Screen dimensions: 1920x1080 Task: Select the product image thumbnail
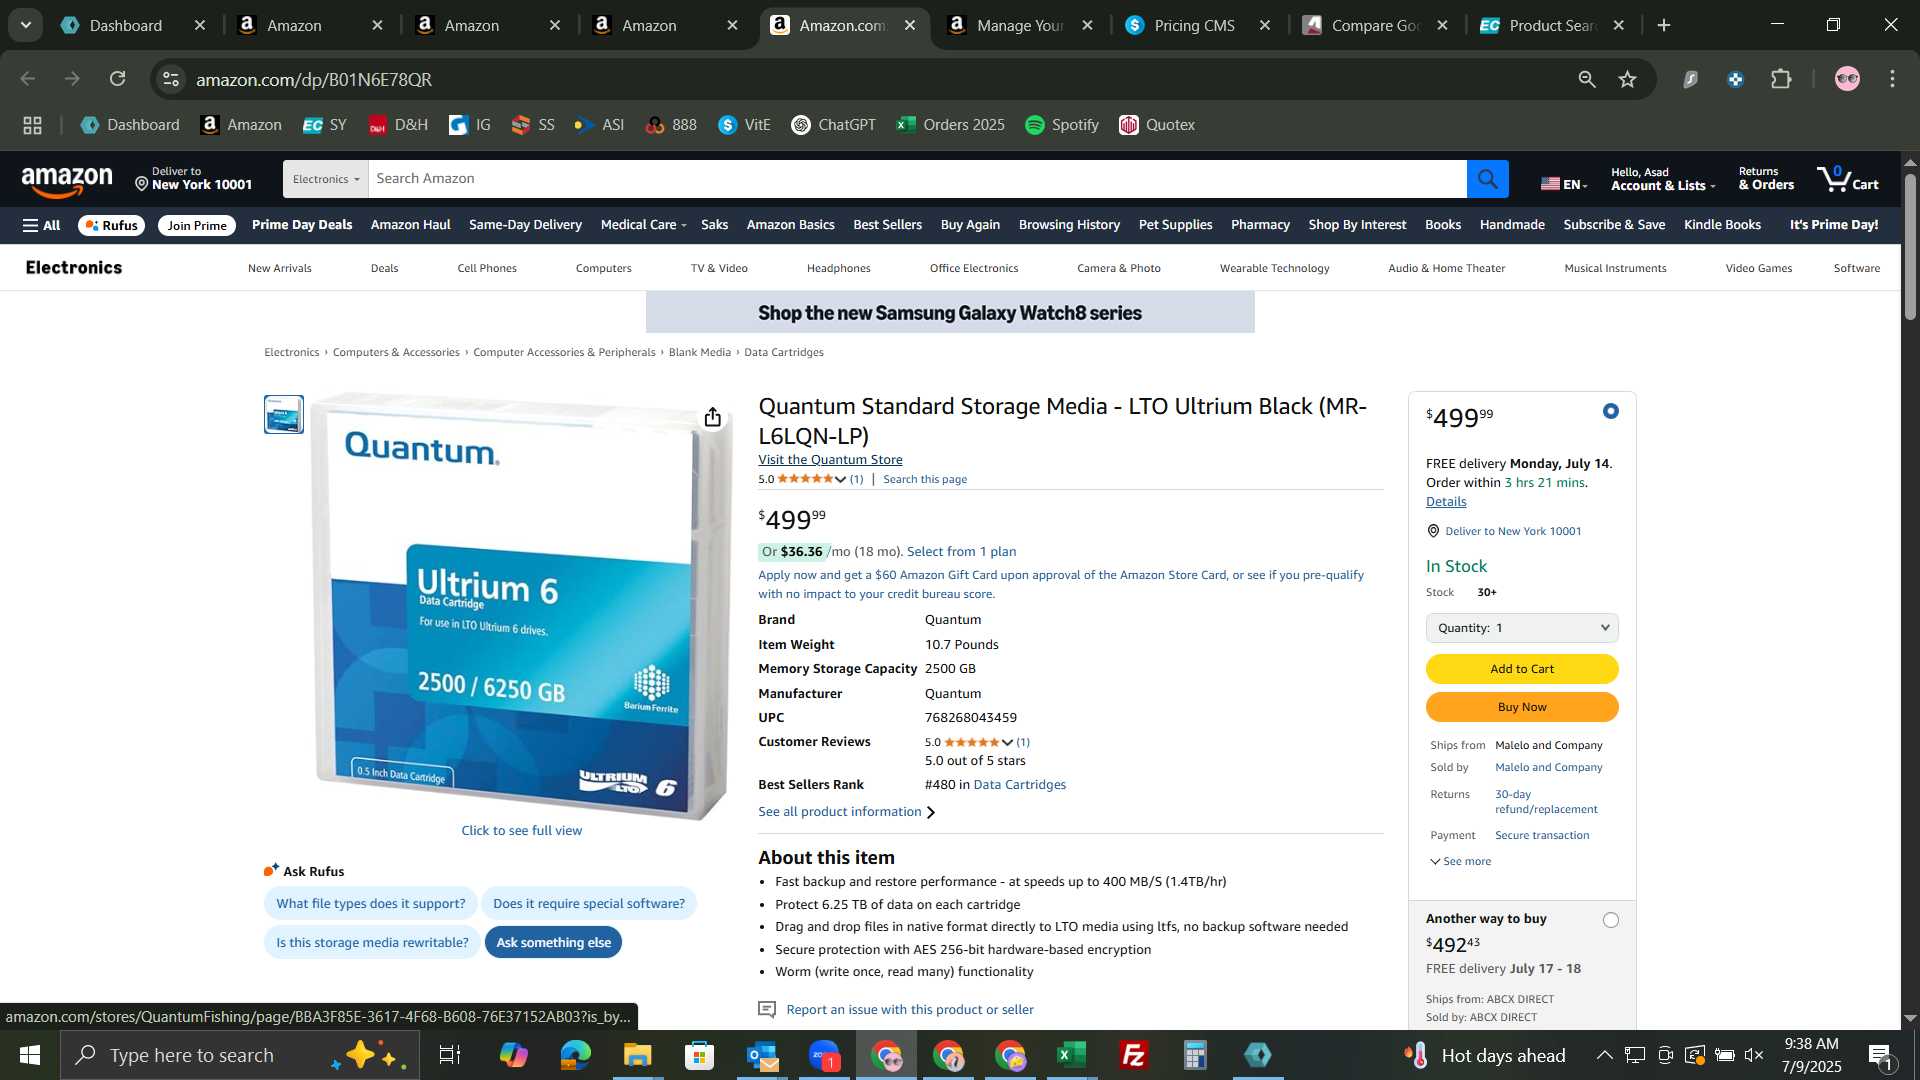tap(284, 414)
